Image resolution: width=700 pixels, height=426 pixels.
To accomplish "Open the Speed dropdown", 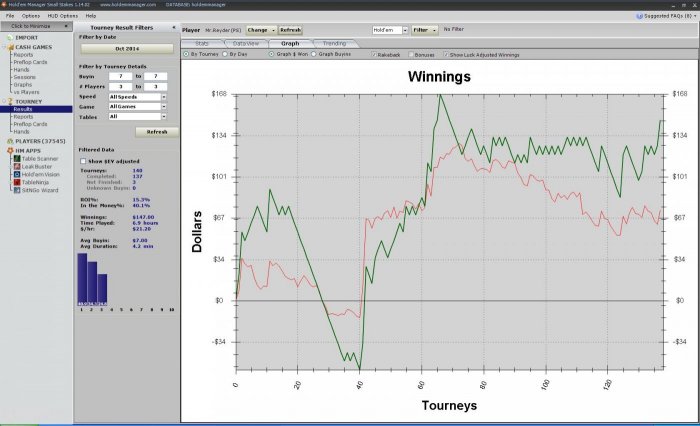I will 164,97.
